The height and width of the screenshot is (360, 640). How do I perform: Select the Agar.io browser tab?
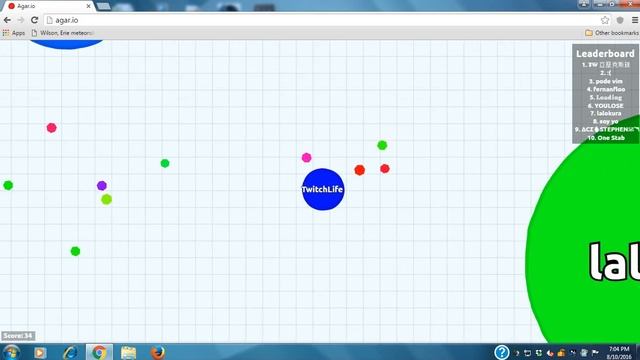(x=48, y=6)
